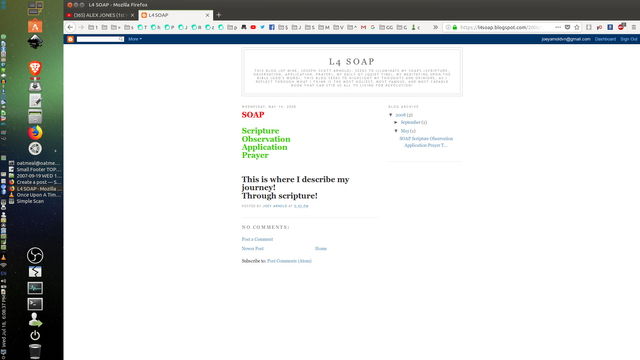Open bookmark folder labeled M
This screenshot has width=640, height=360.
[x=324, y=27]
